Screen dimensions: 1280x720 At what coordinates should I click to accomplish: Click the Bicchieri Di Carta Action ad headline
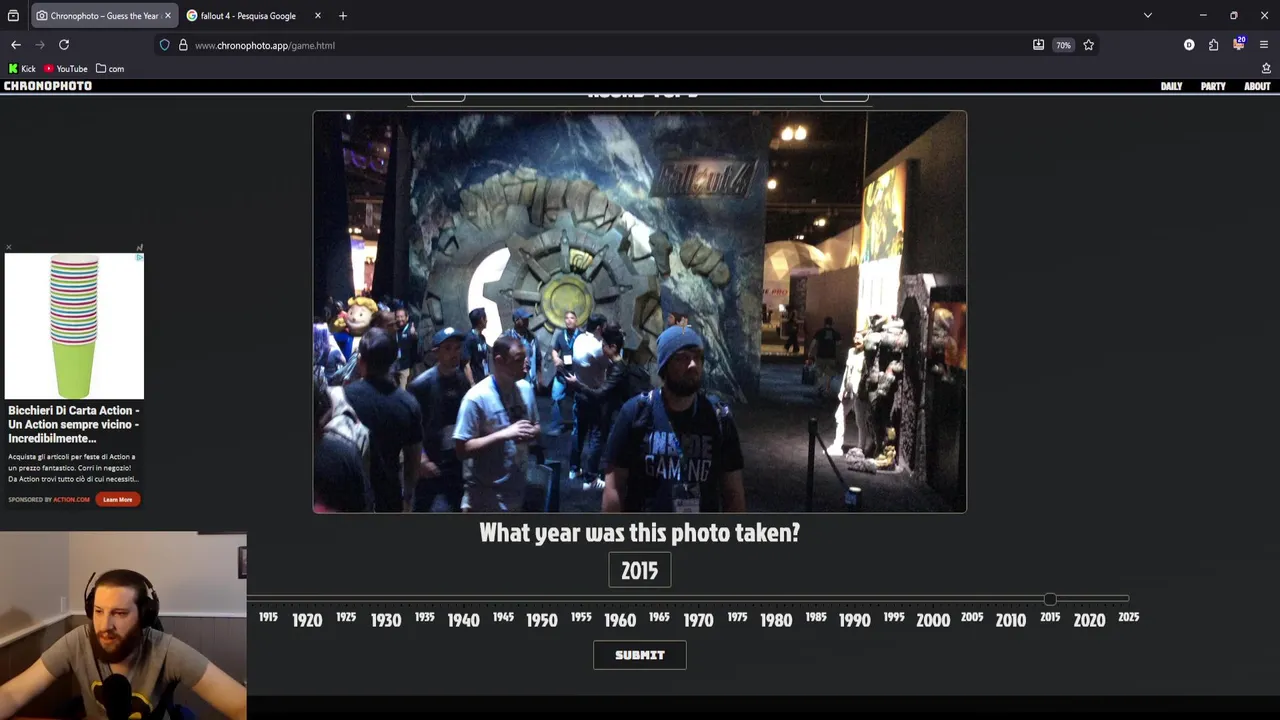[x=74, y=424]
